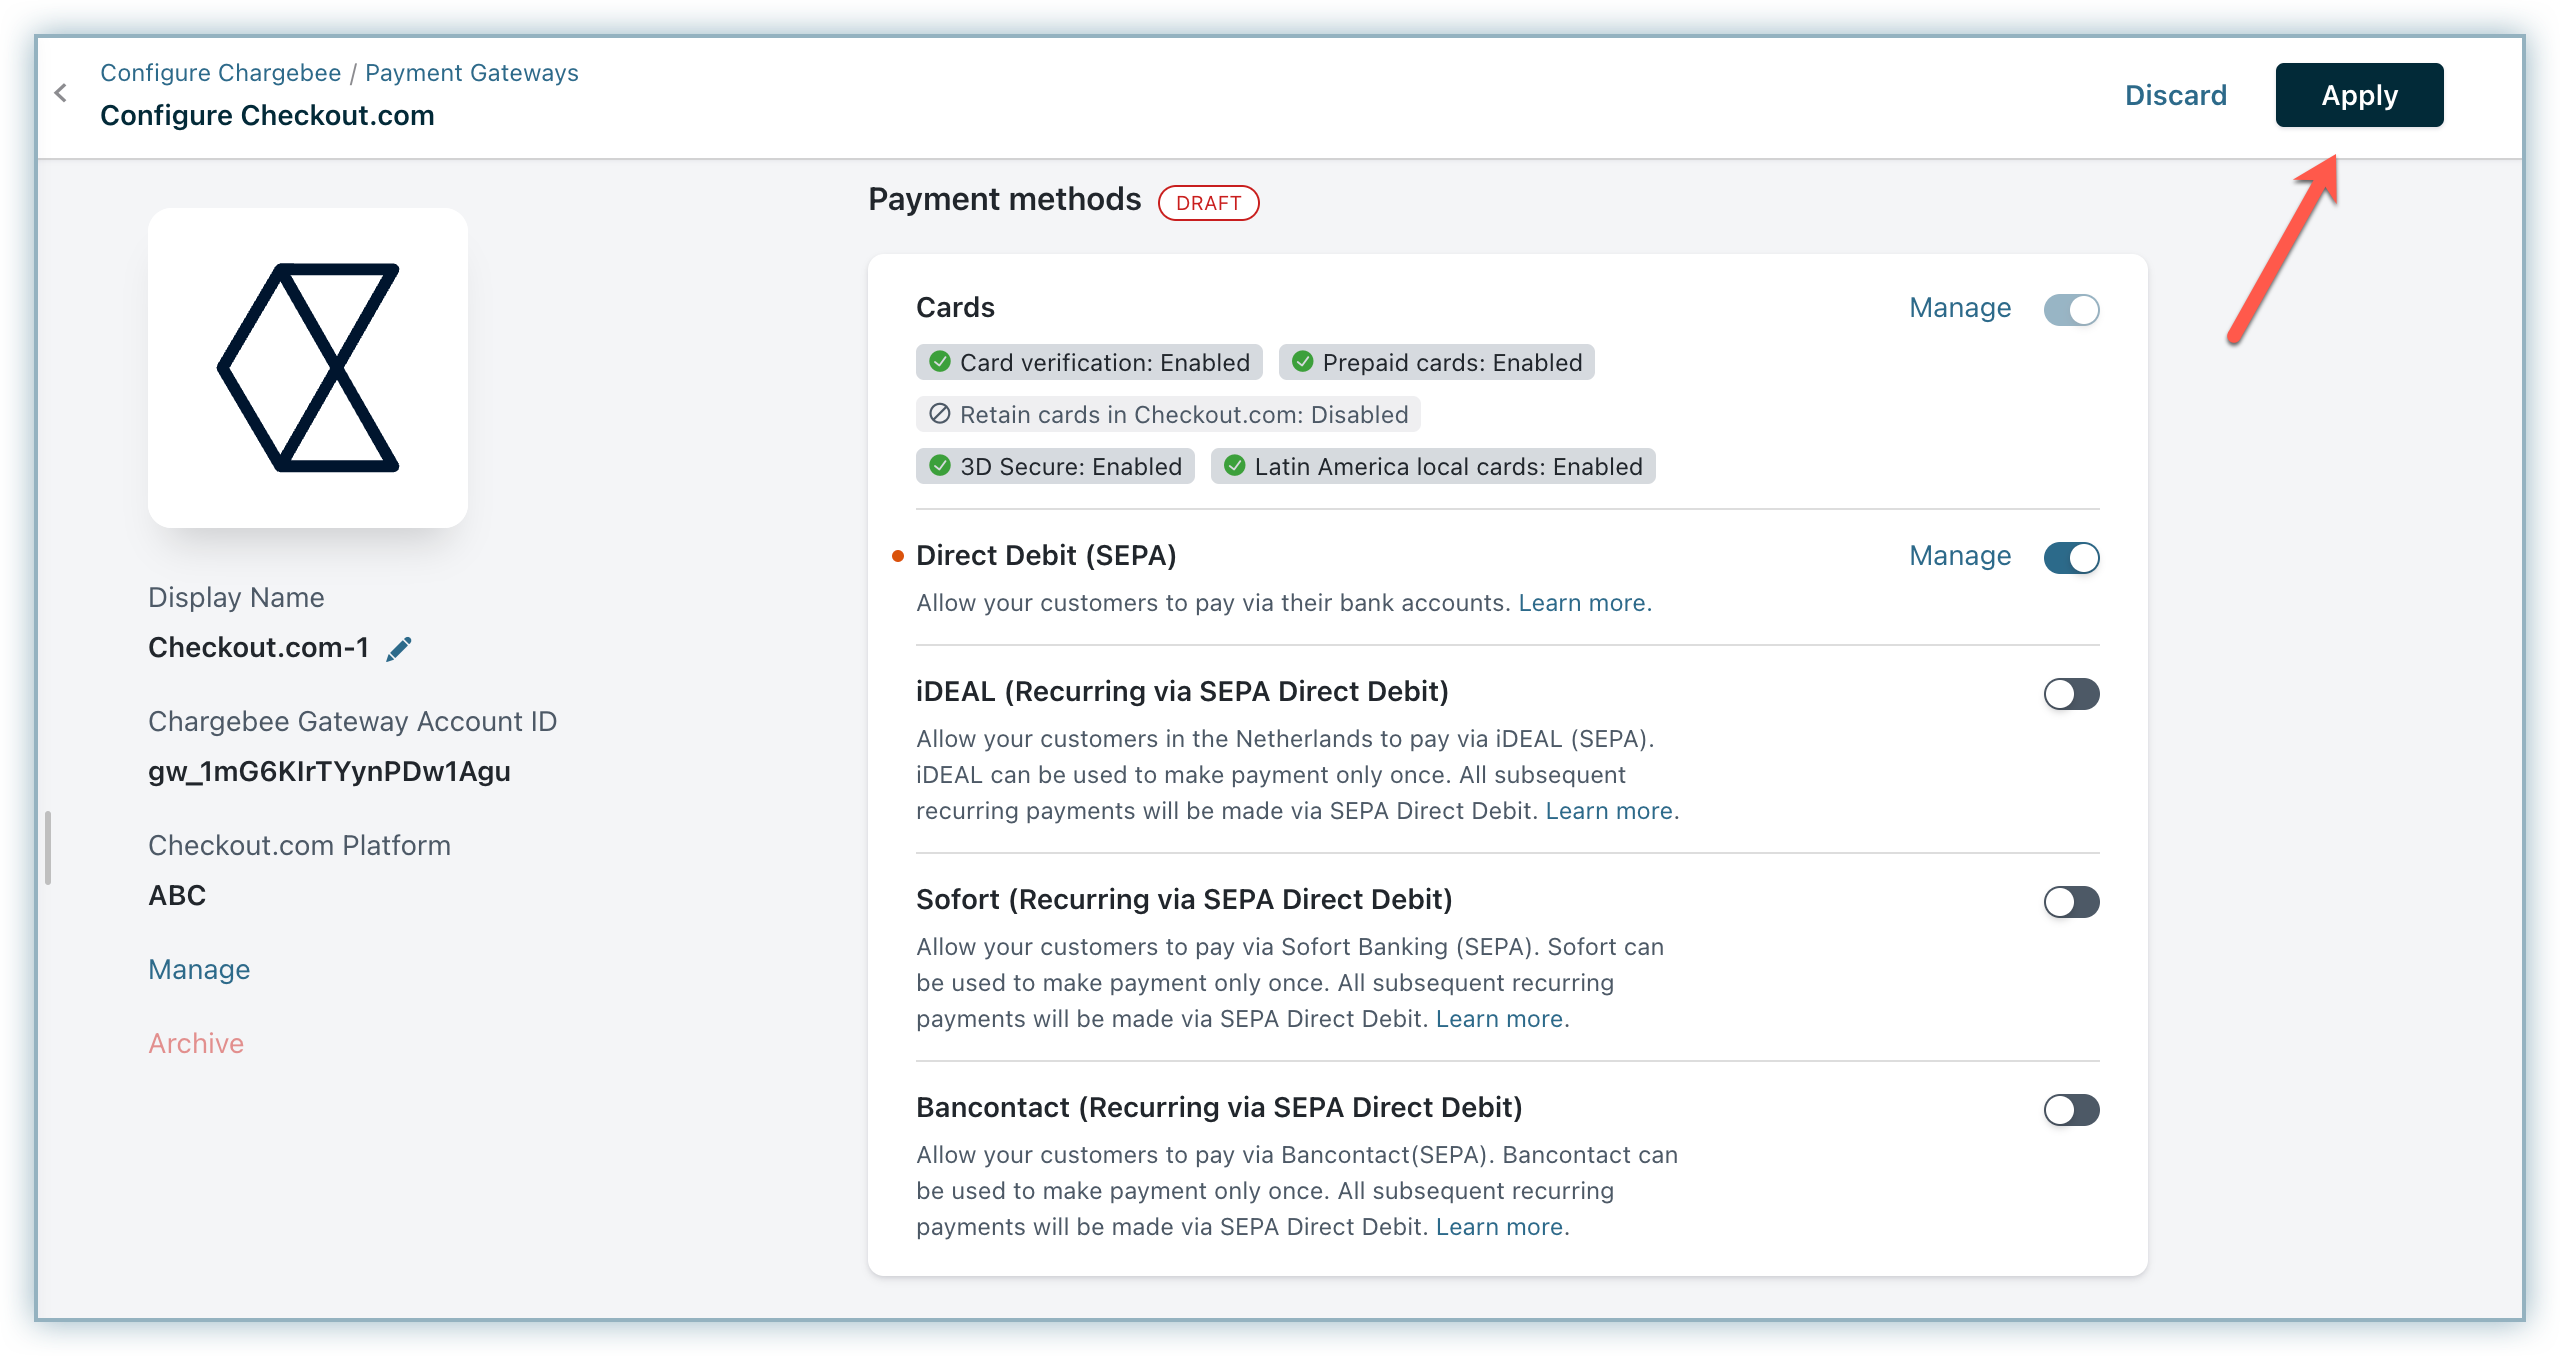2560x1356 pixels.
Task: Click the DRAFT status badge
Action: click(1208, 203)
